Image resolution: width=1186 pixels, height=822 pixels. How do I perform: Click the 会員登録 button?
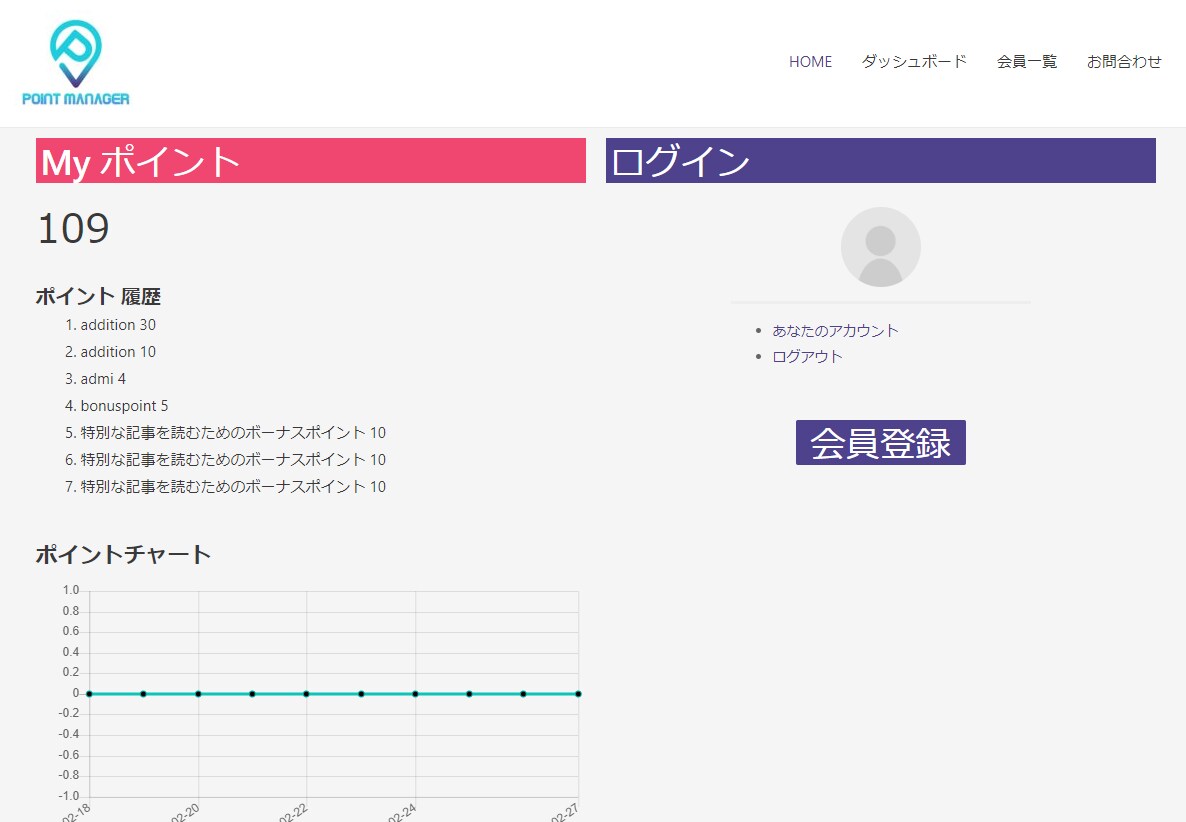[880, 442]
